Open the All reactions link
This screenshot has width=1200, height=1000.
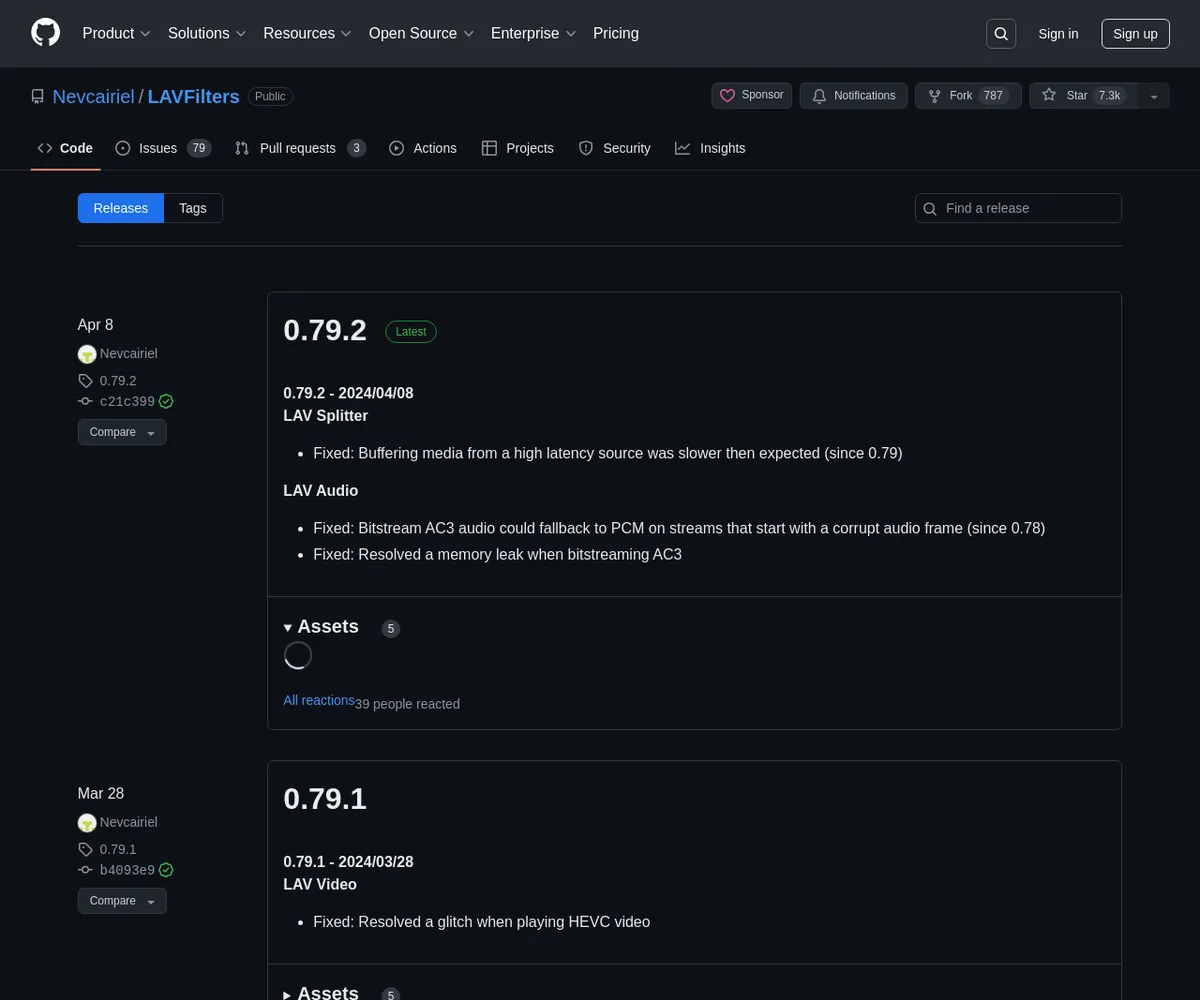point(318,700)
